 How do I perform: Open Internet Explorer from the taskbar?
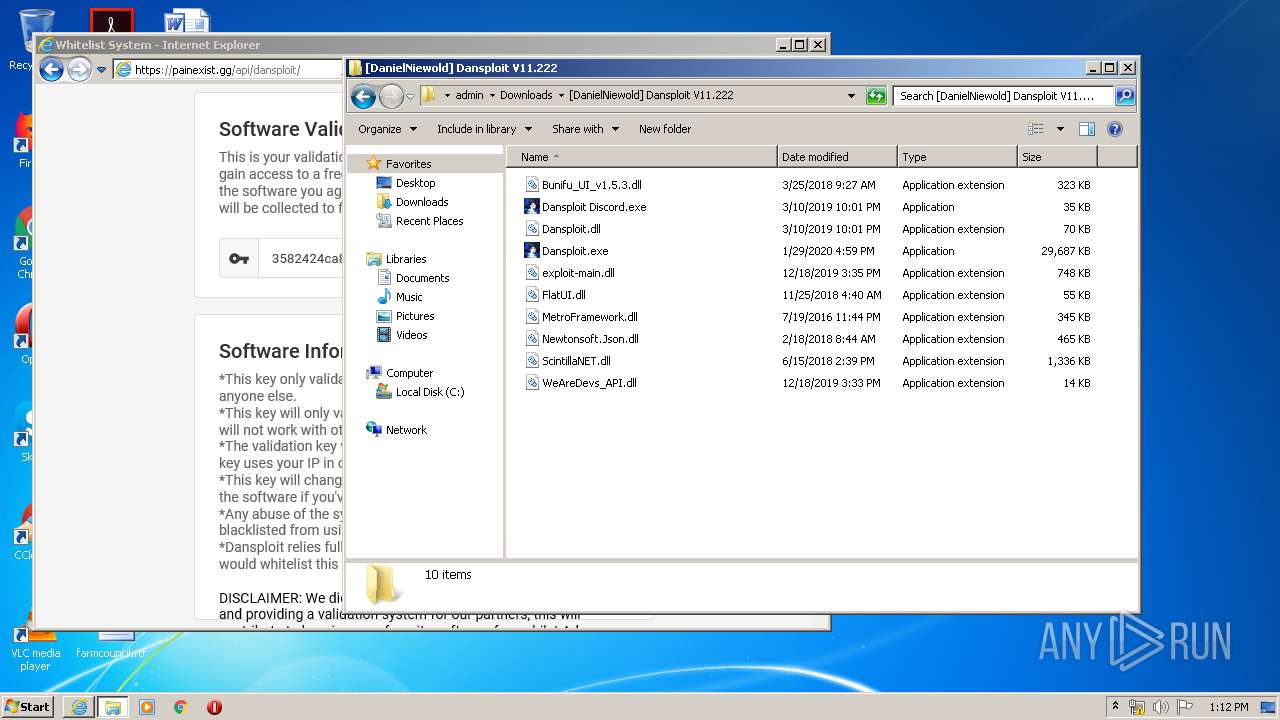[79, 707]
